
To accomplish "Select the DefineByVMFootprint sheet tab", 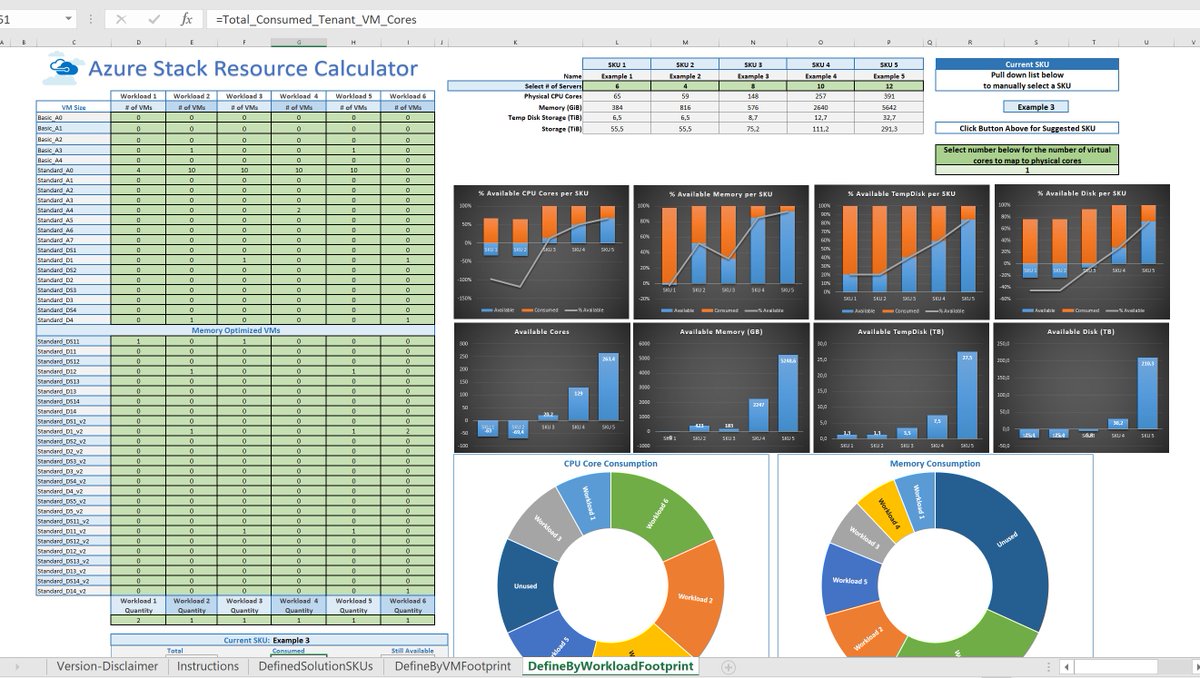I will [452, 666].
